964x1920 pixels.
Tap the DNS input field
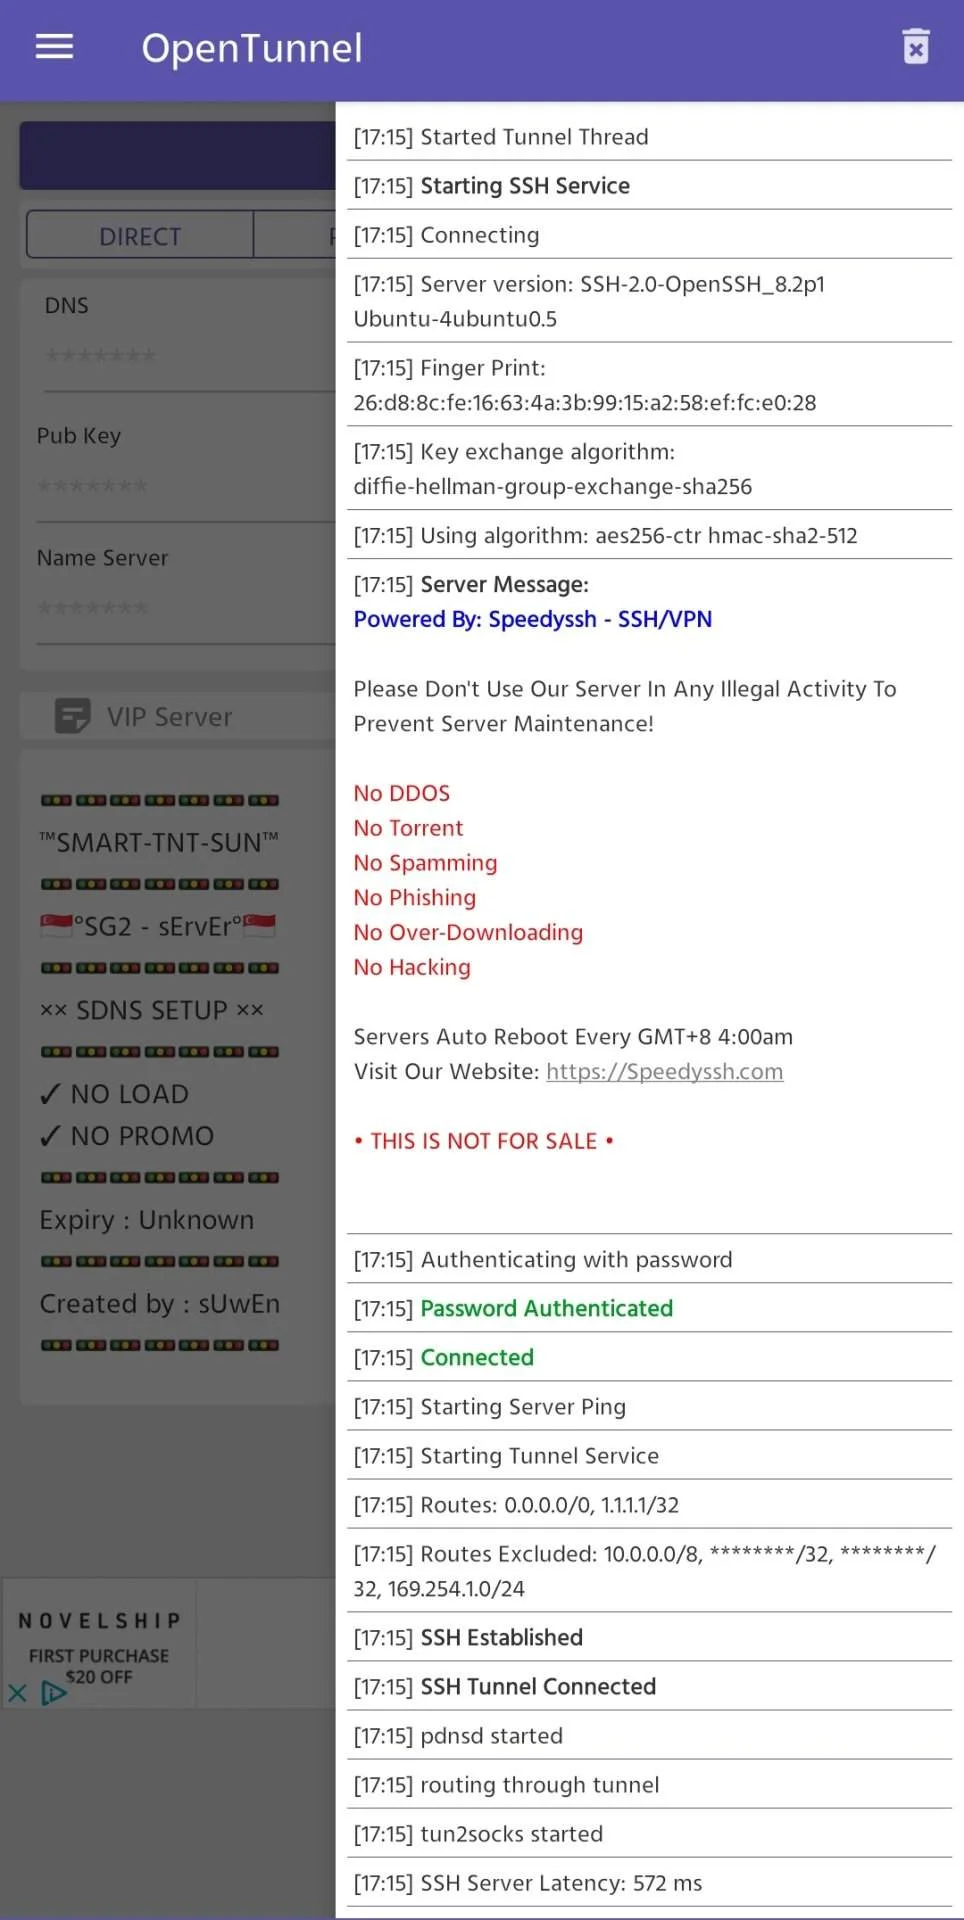pyautogui.click(x=190, y=356)
